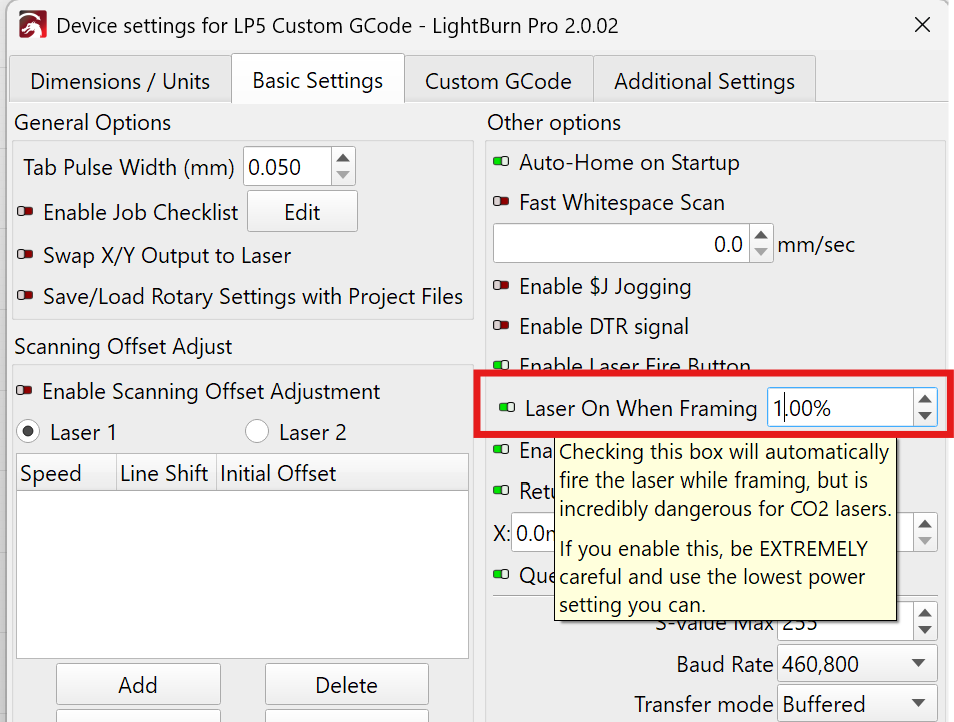This screenshot has height=722, width=954.
Task: Click the Edit button for Job Checklist
Action: click(302, 212)
